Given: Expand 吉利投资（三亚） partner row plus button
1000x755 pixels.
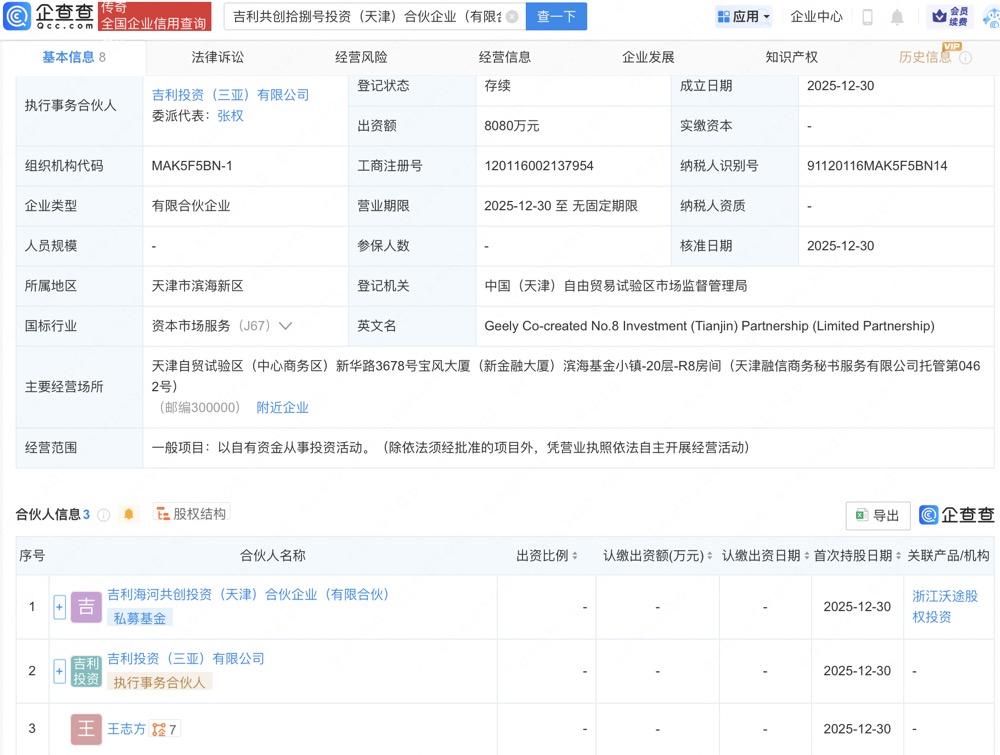Looking at the screenshot, I should (x=60, y=671).
